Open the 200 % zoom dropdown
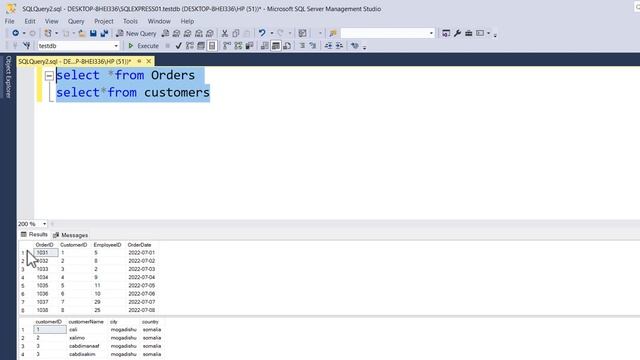The height and width of the screenshot is (360, 640). click(x=44, y=224)
